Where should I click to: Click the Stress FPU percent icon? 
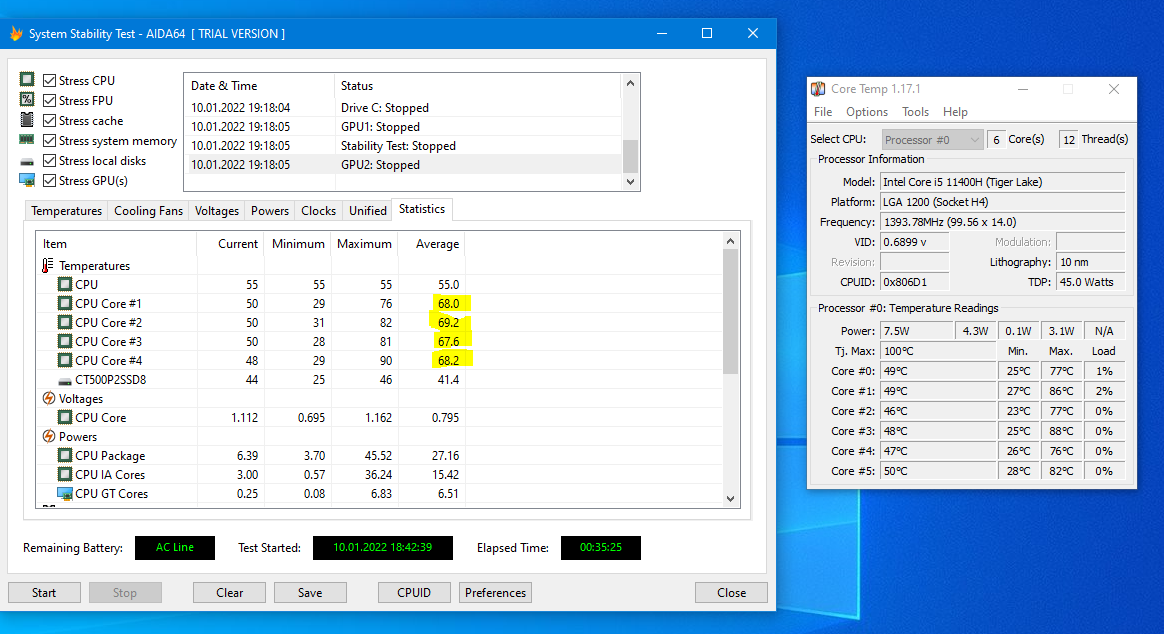27,99
